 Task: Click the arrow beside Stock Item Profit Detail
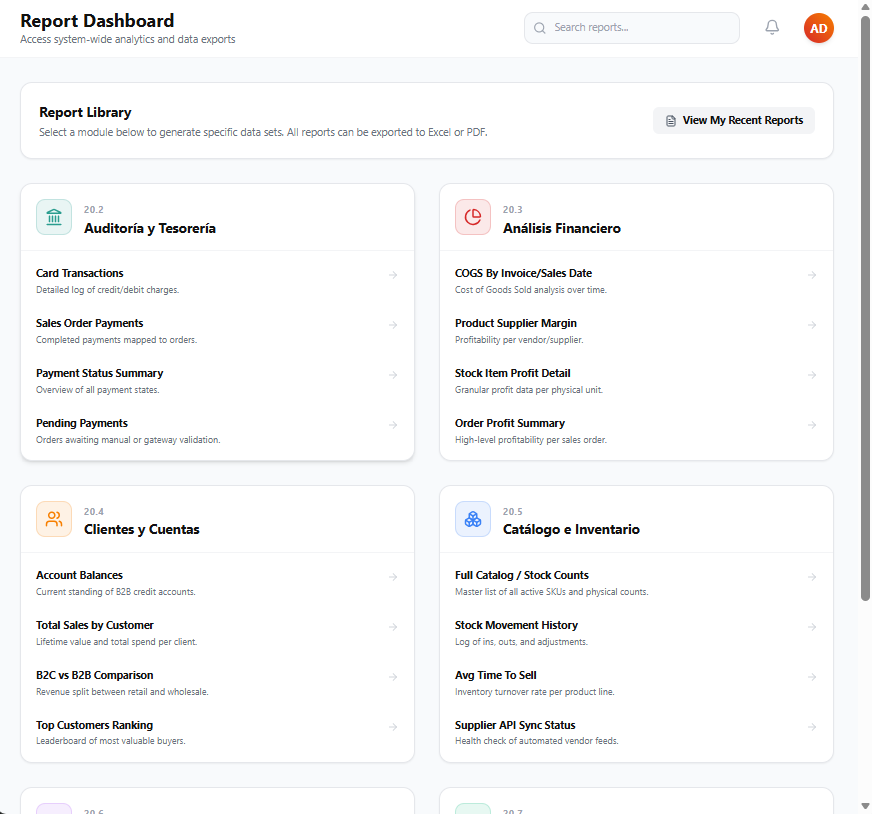(812, 375)
